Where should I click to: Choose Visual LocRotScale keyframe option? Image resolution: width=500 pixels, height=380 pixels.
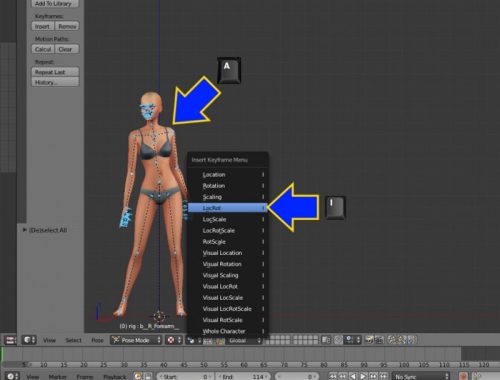point(228,309)
